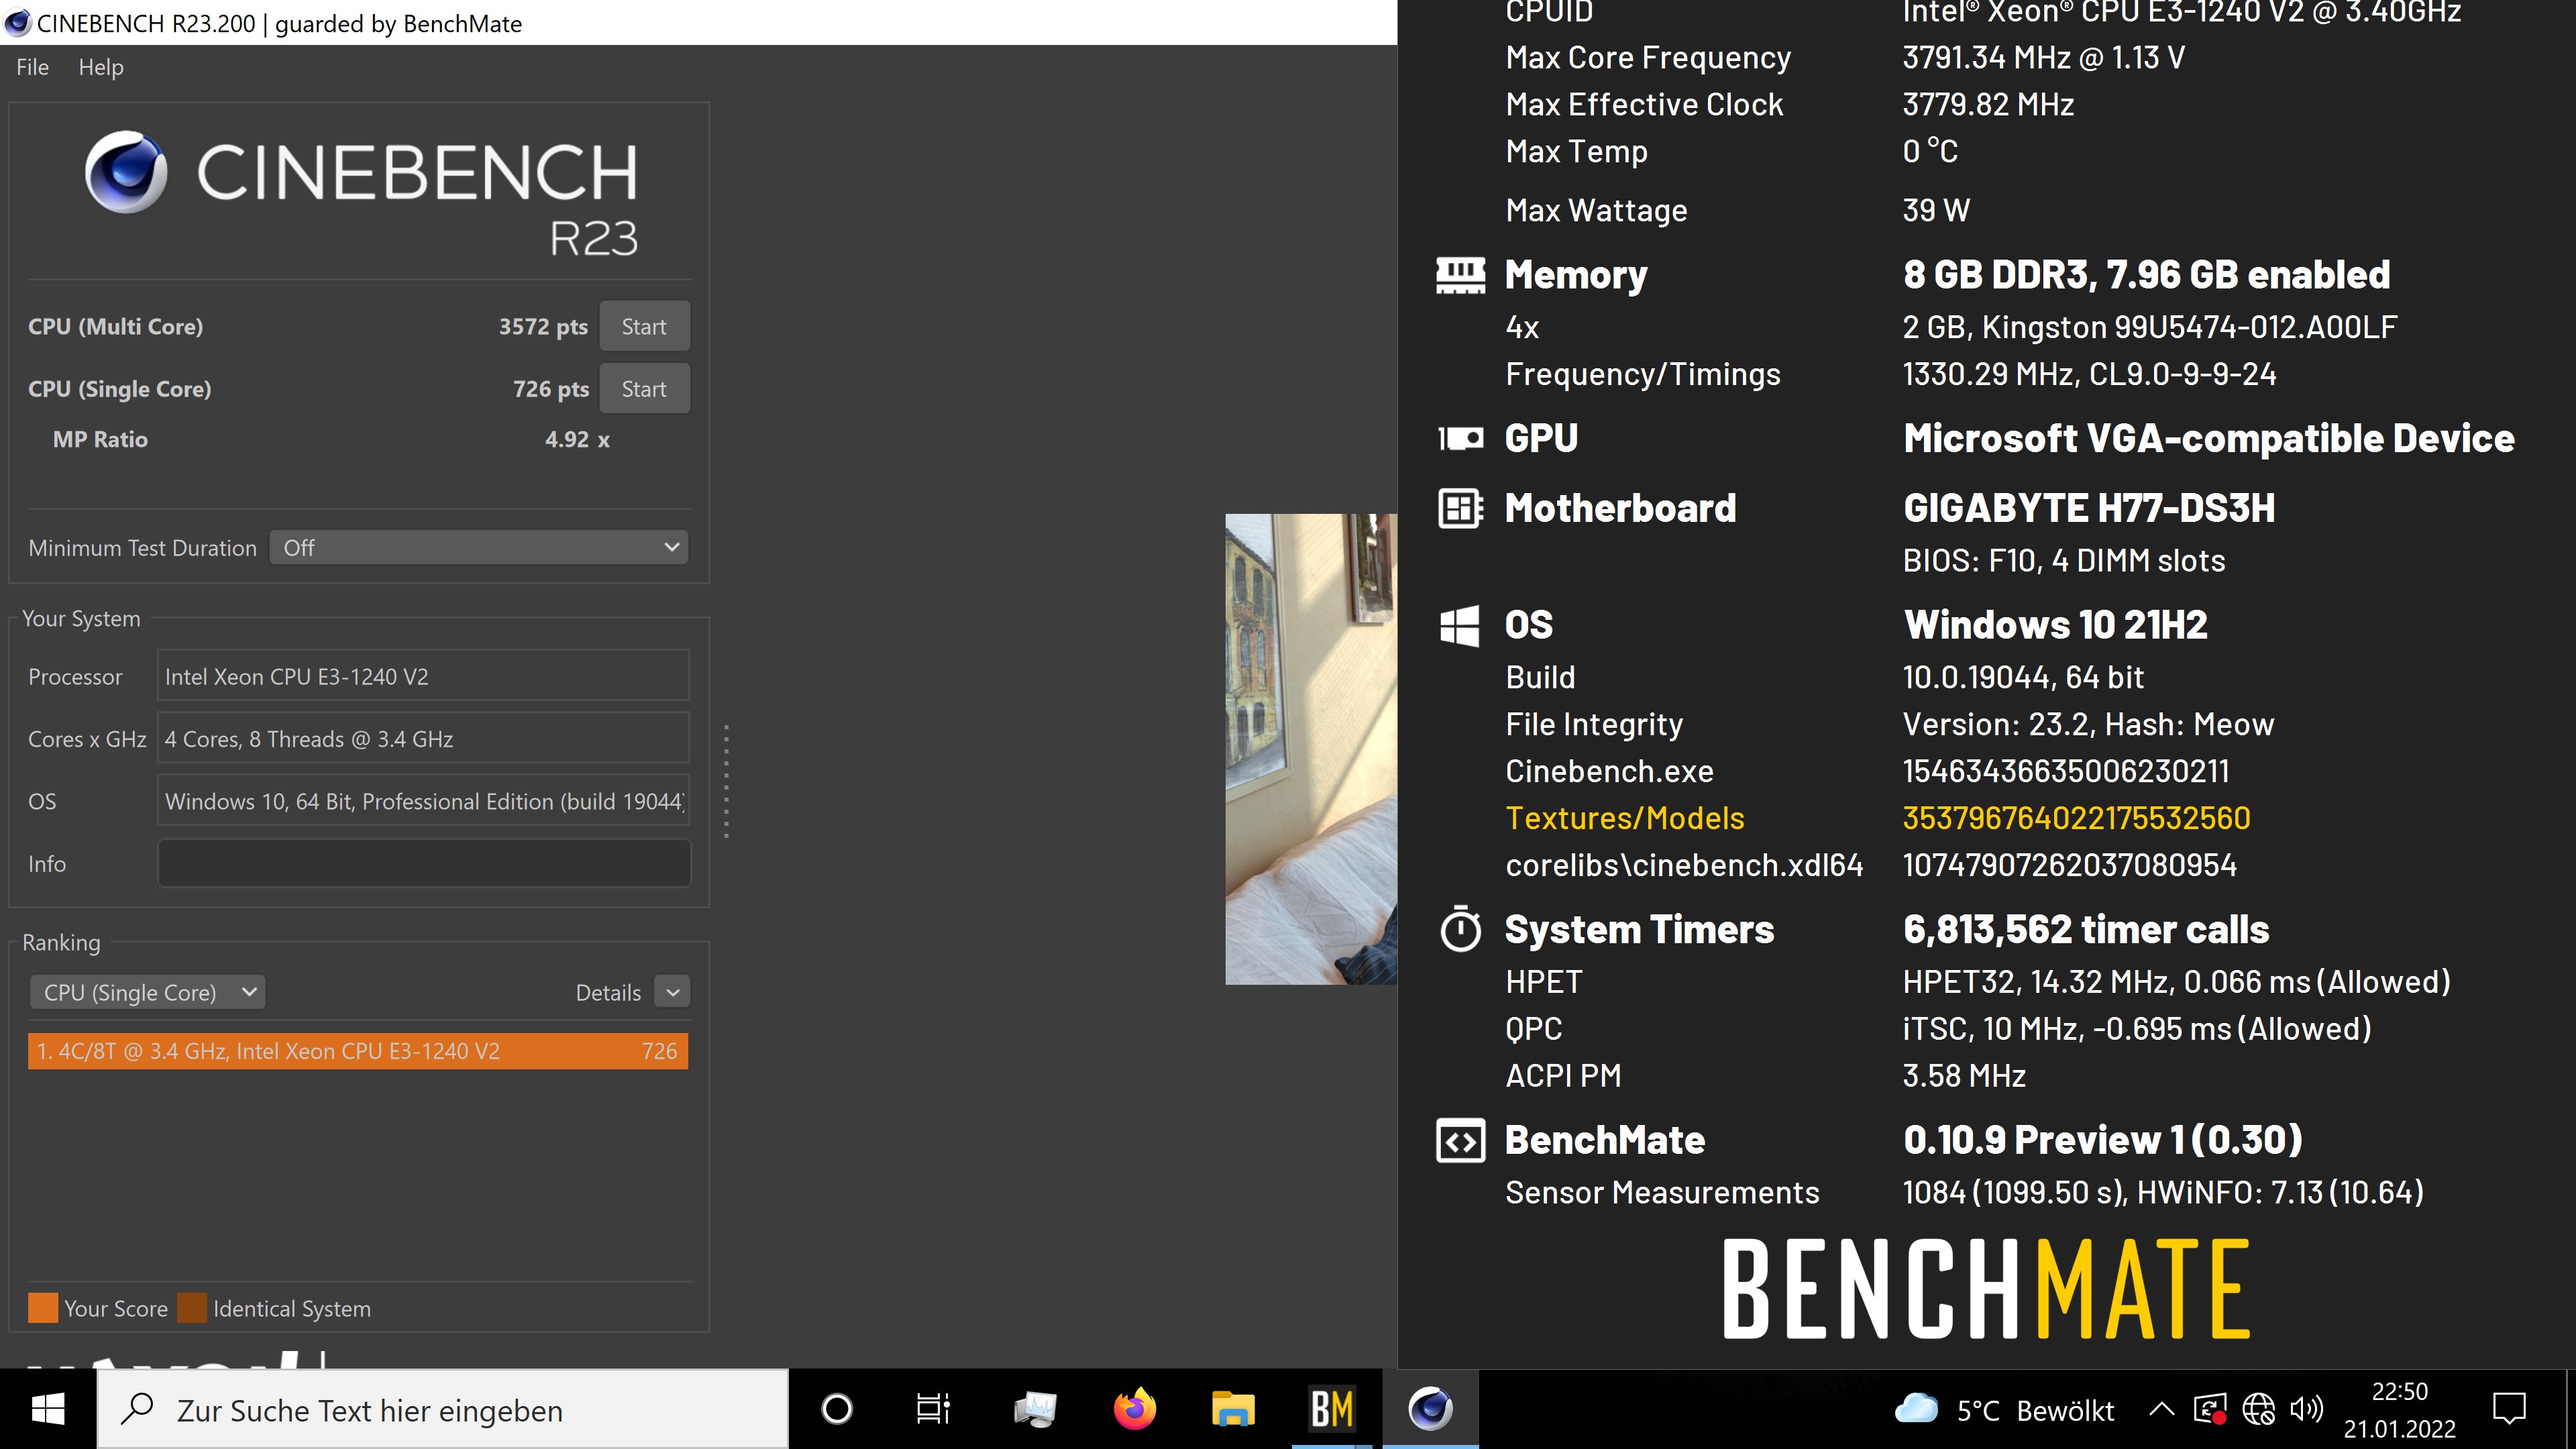Click the security shield tray icon
Viewport: 2576px width, 1449px height.
point(2209,1410)
